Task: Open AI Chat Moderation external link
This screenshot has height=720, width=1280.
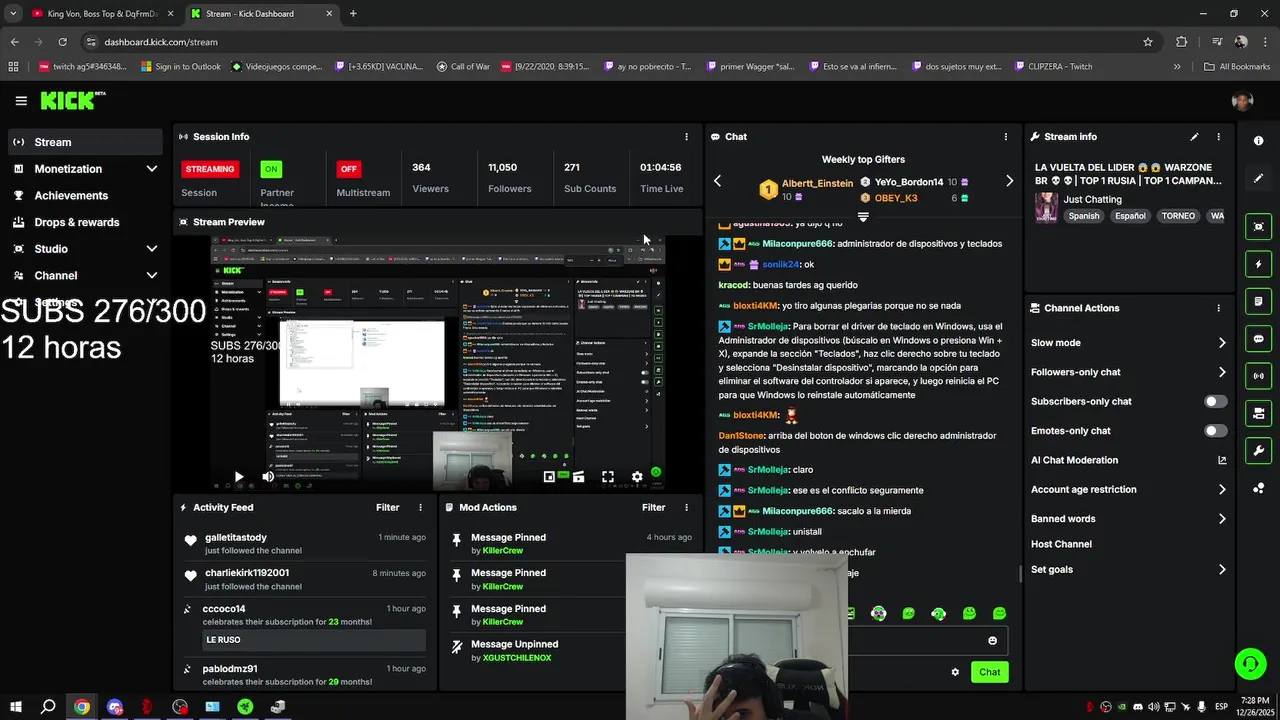Action: click(1222, 461)
